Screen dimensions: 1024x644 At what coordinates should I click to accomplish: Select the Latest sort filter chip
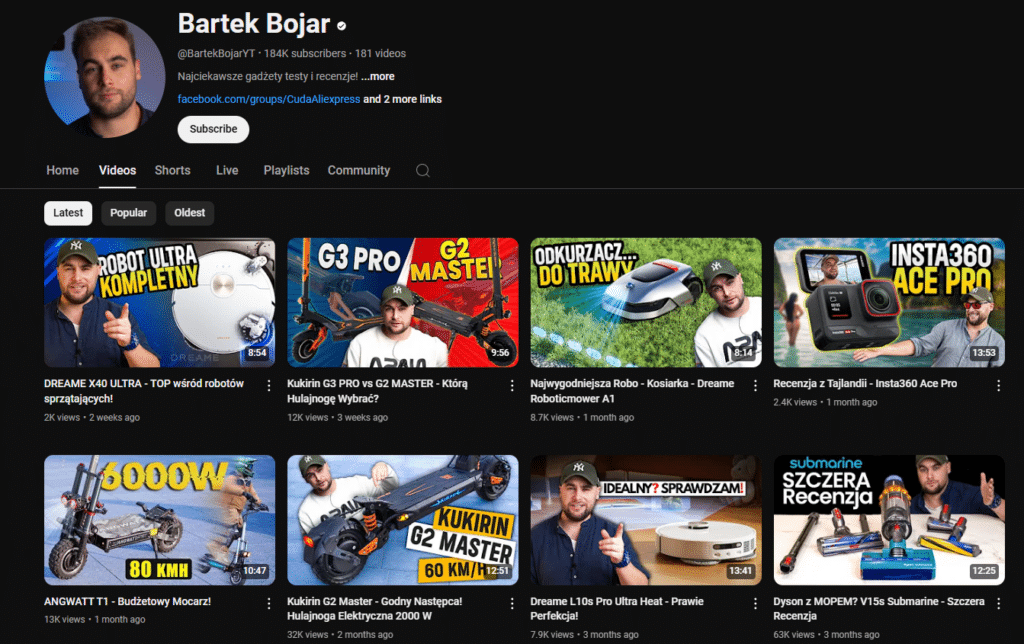pyautogui.click(x=68, y=213)
